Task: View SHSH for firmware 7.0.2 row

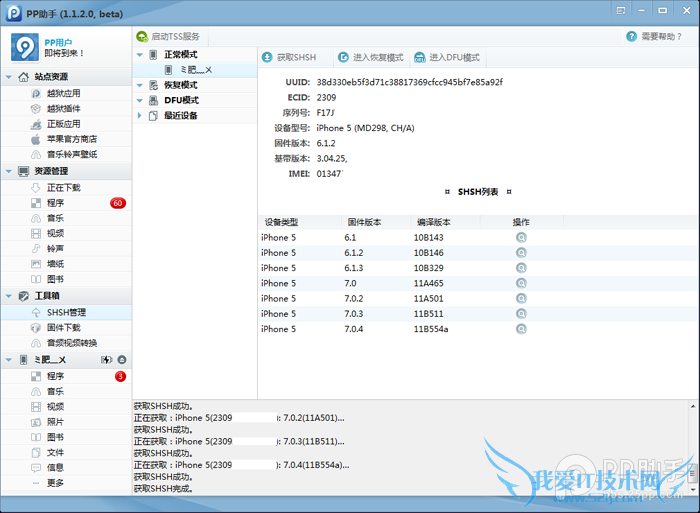Action: [521, 298]
